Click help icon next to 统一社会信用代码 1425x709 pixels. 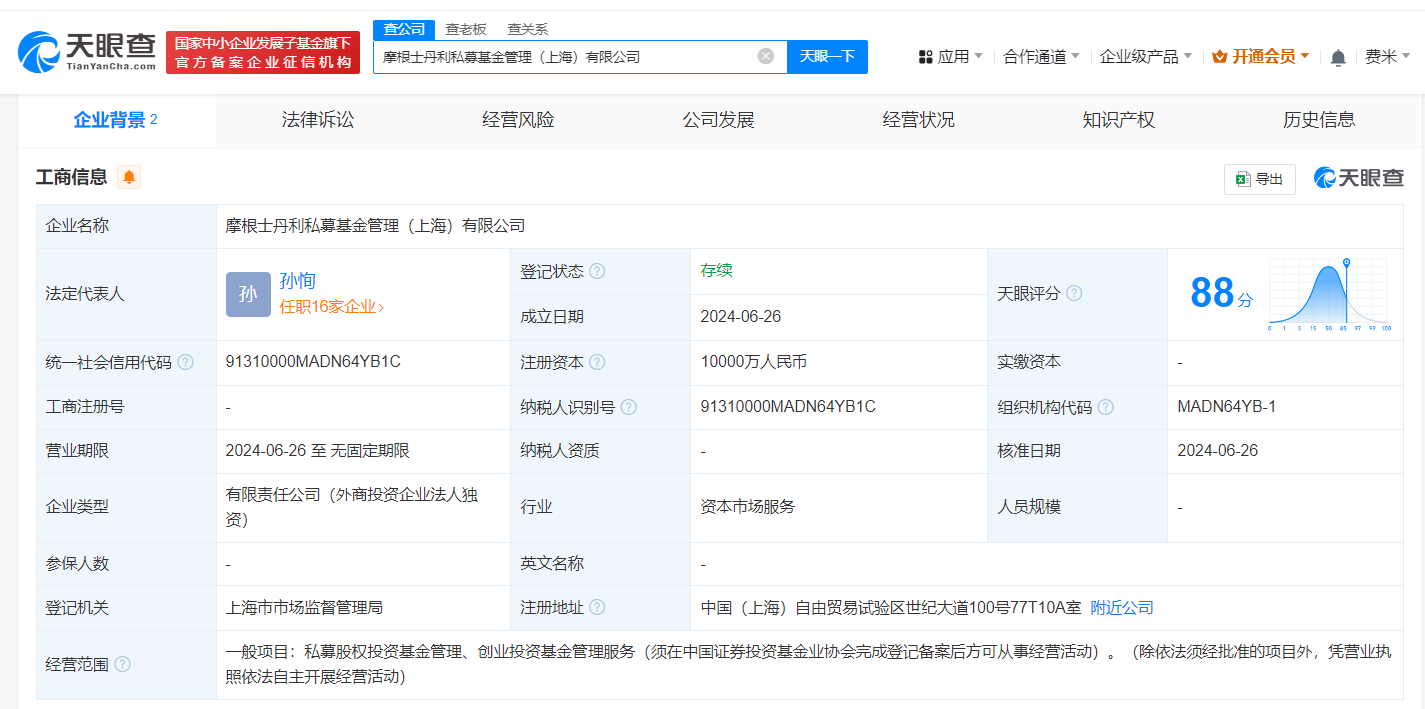(186, 362)
